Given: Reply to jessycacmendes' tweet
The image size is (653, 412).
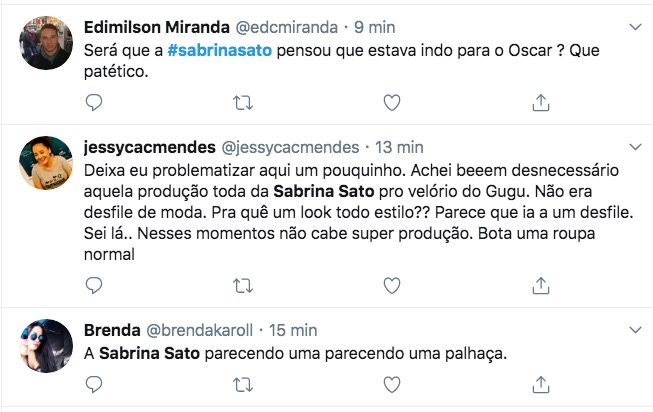Looking at the screenshot, I should pyautogui.click(x=94, y=286).
